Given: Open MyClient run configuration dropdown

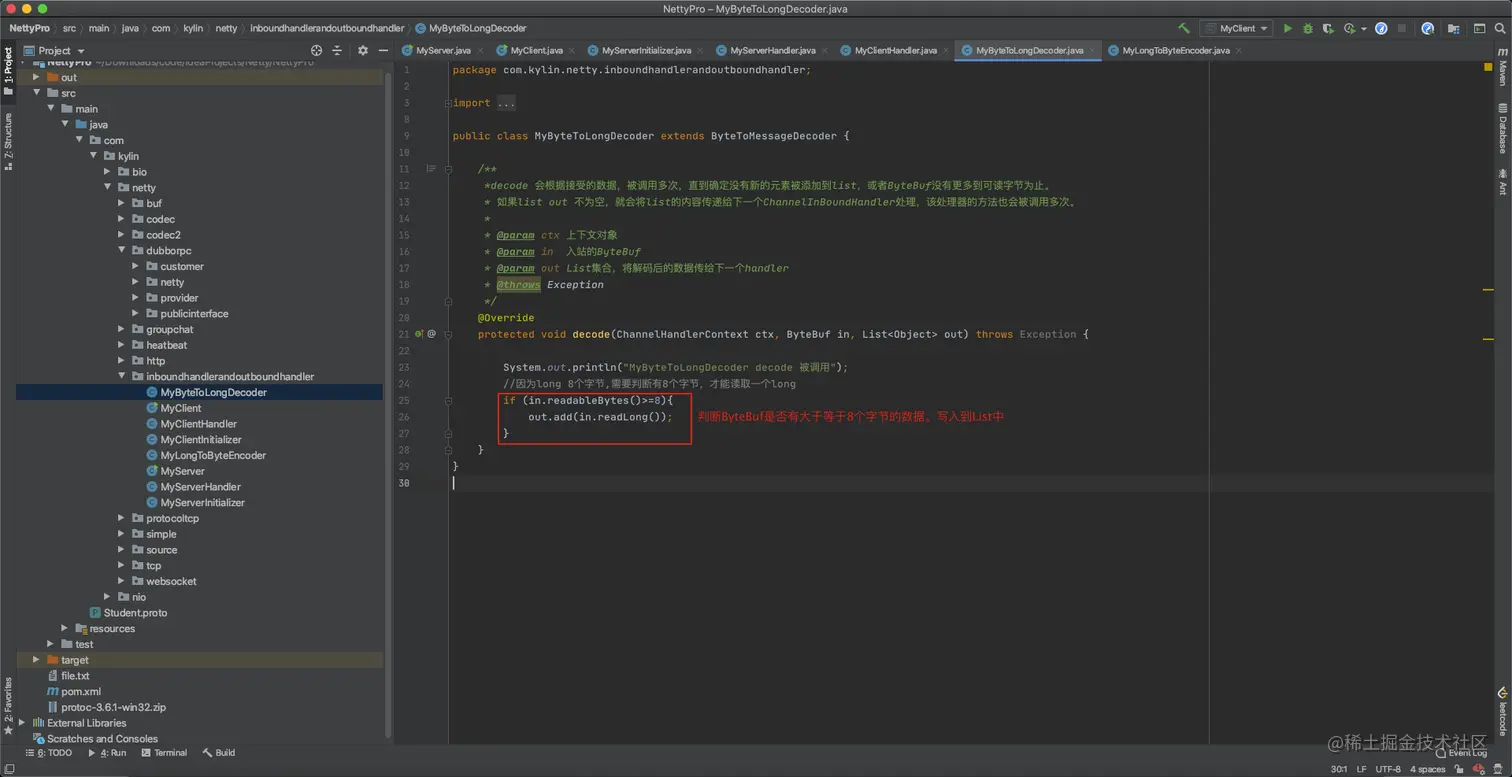Looking at the screenshot, I should (1238, 29).
